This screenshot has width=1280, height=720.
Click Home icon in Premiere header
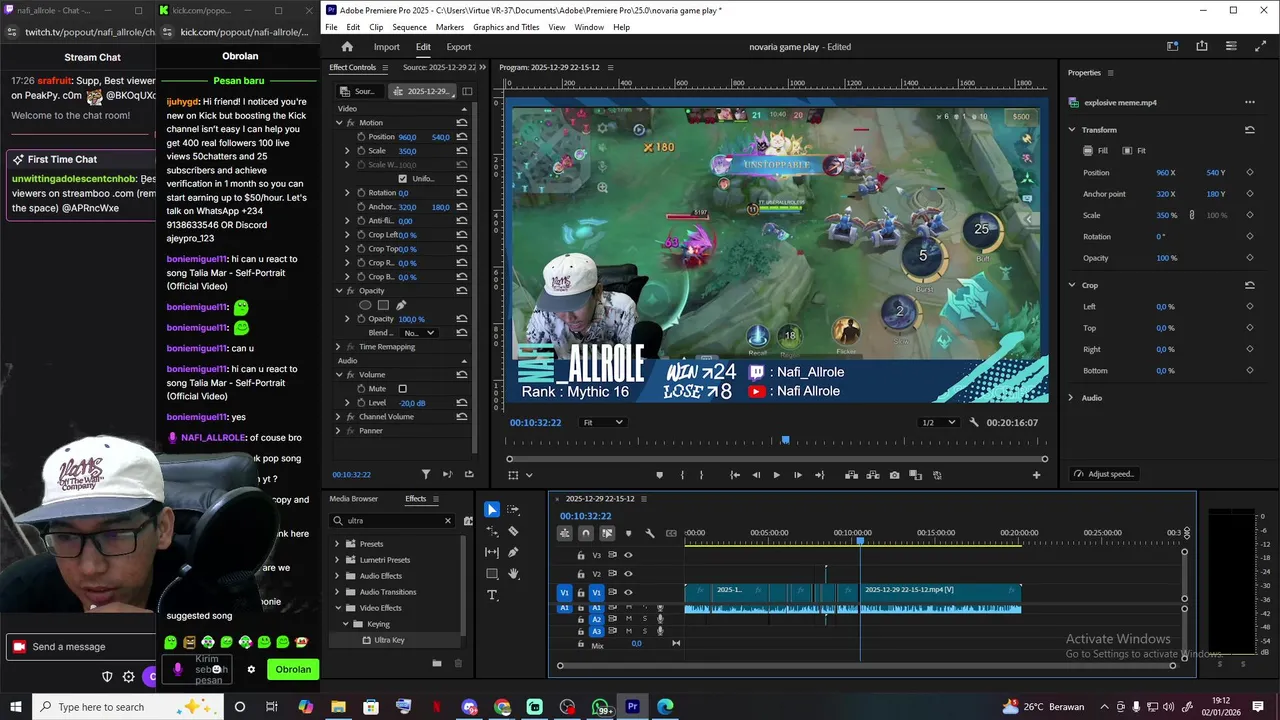point(347,47)
